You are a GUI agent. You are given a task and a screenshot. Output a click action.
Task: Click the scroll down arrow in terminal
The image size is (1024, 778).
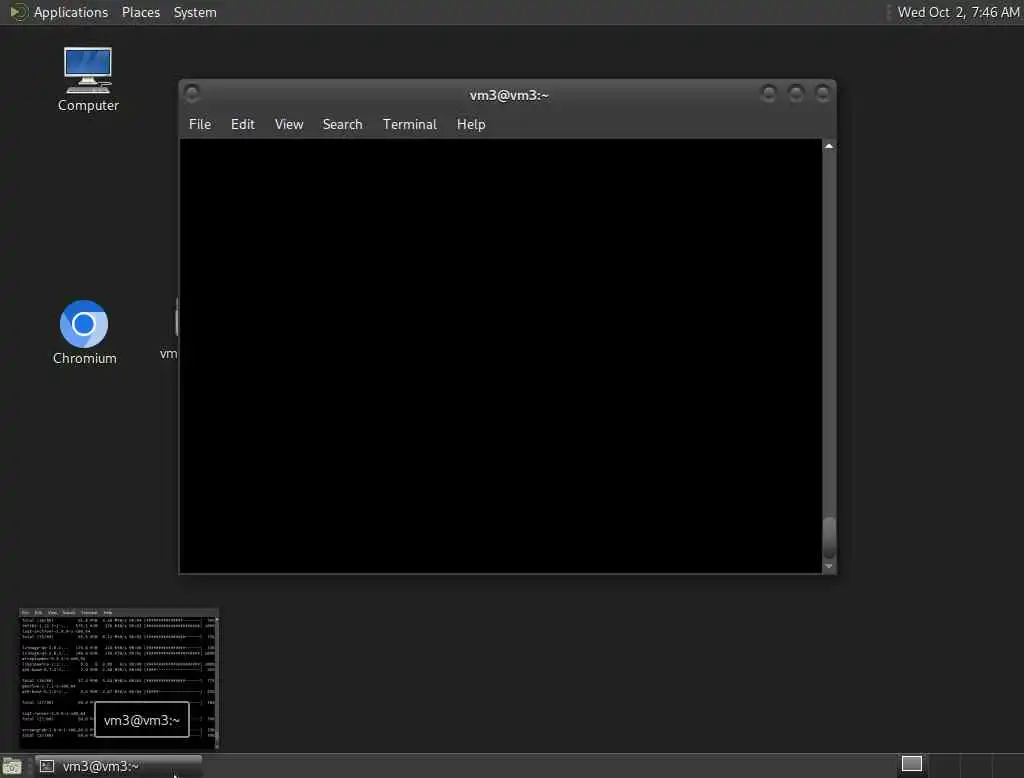[x=829, y=566]
